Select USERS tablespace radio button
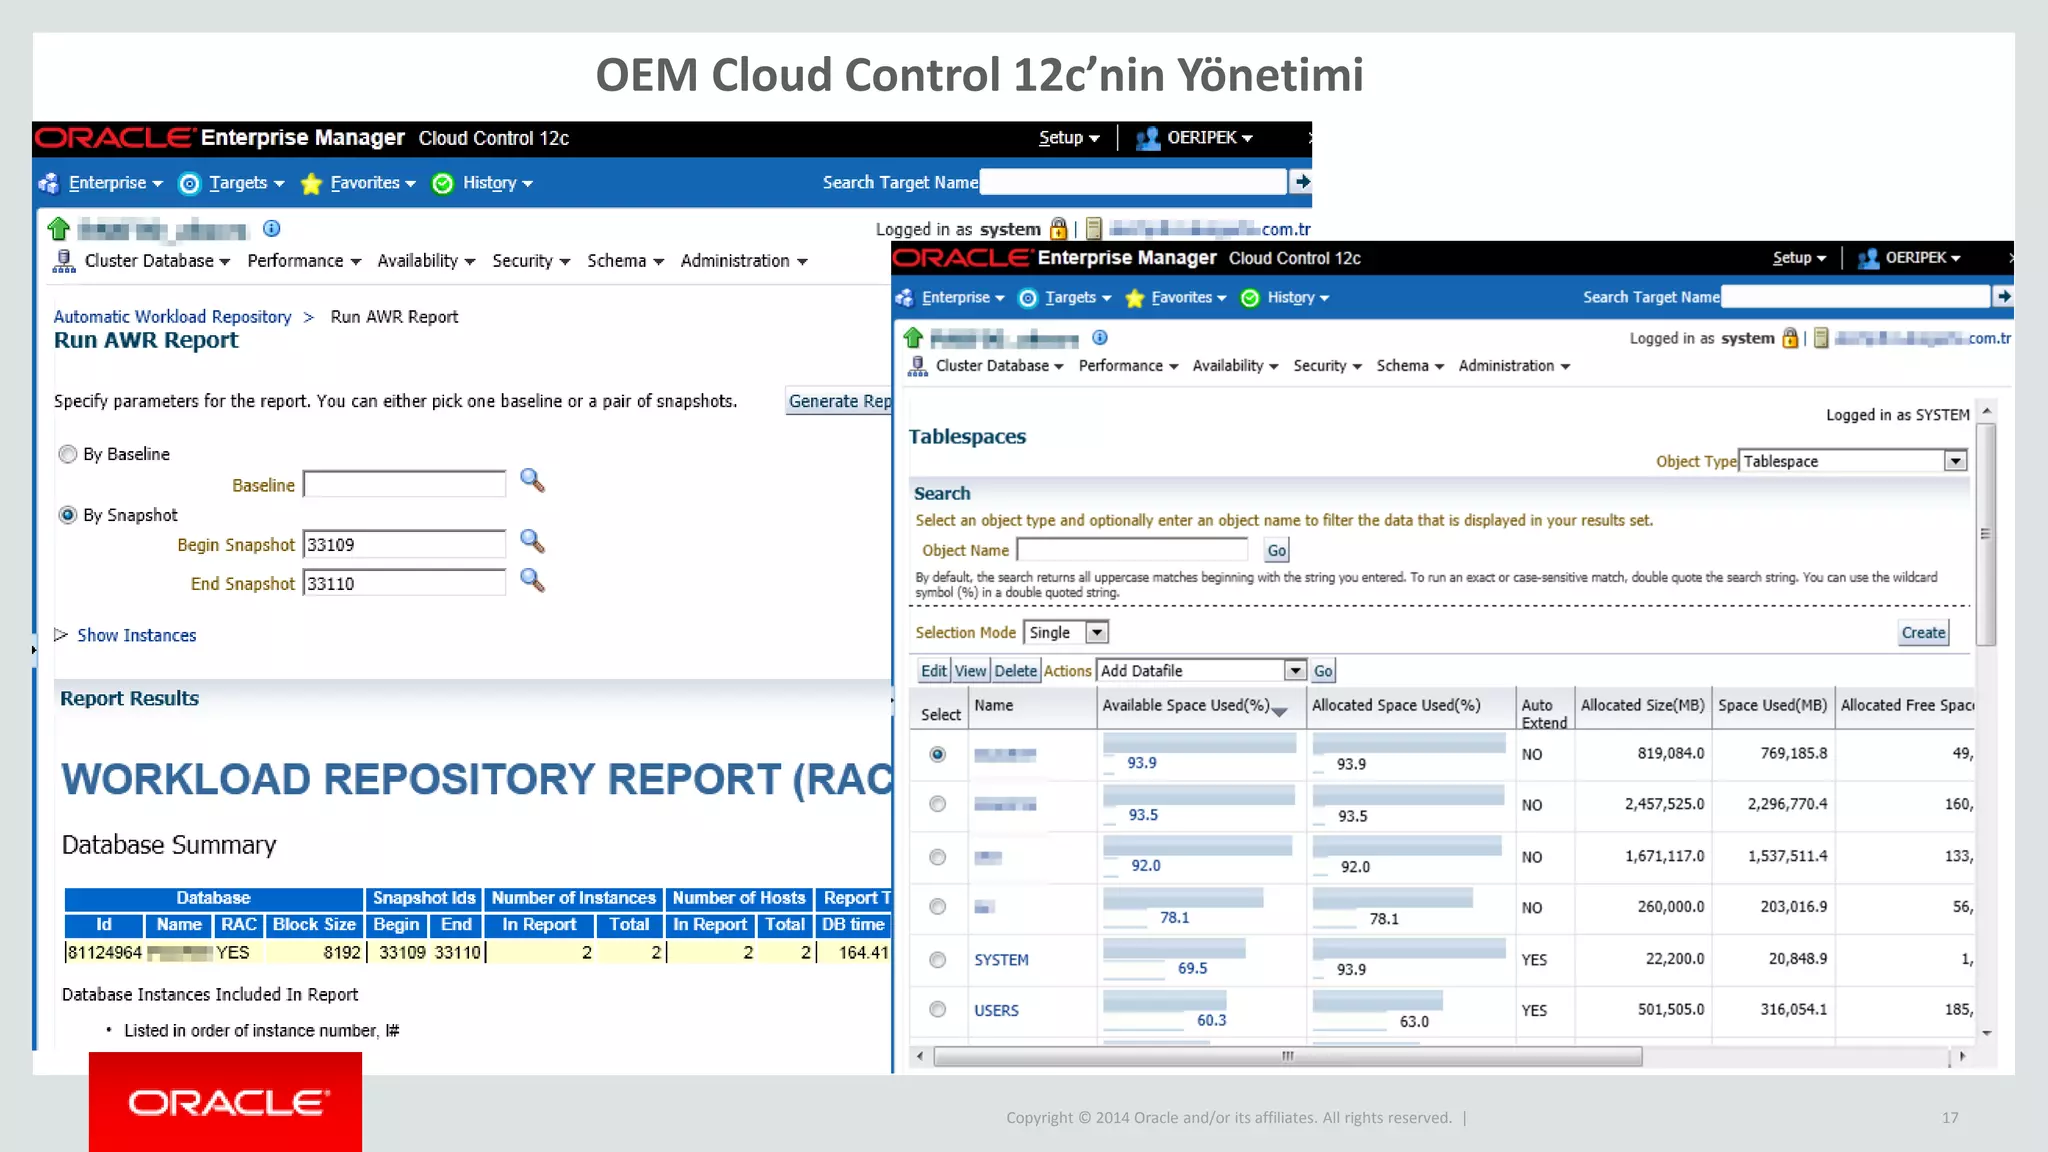The height and width of the screenshot is (1152, 2048). tap(937, 1010)
